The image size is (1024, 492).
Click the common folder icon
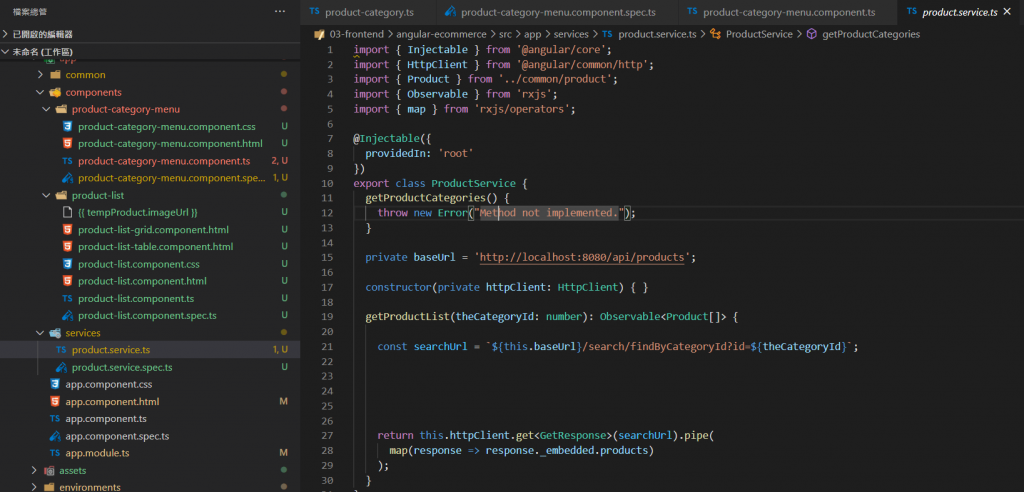(x=55, y=75)
